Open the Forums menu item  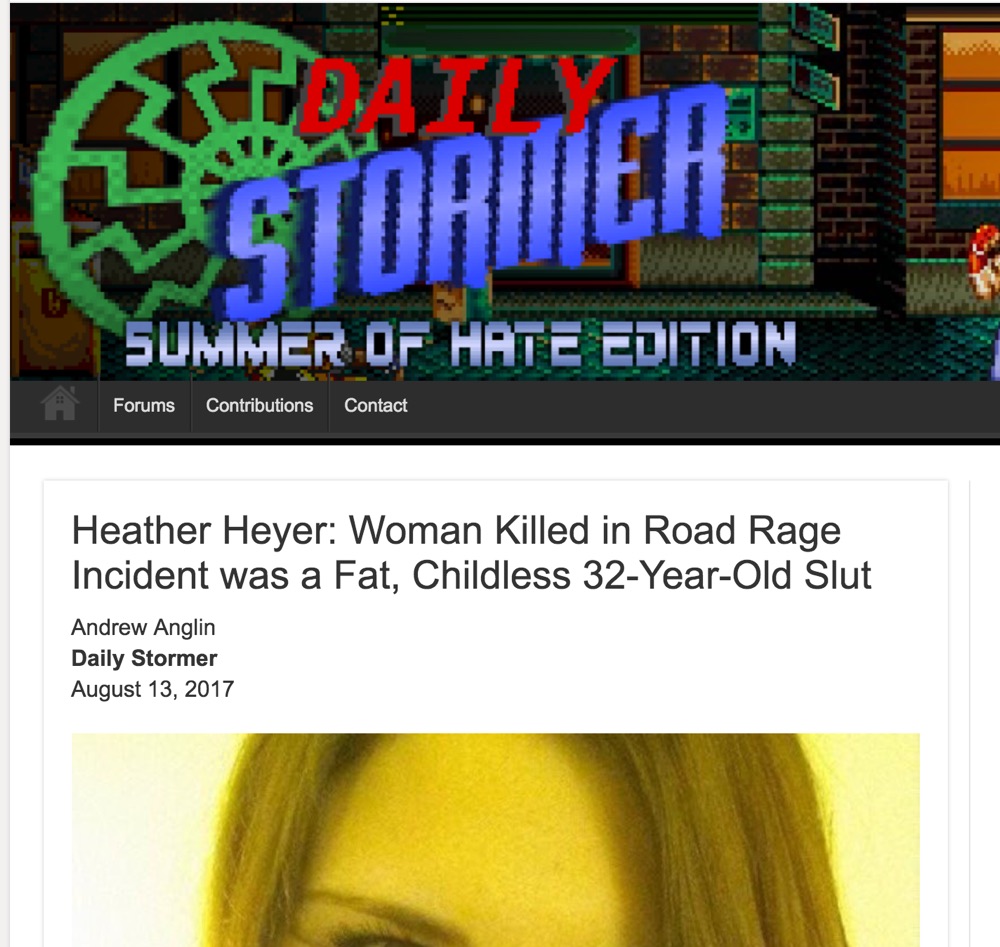point(144,406)
